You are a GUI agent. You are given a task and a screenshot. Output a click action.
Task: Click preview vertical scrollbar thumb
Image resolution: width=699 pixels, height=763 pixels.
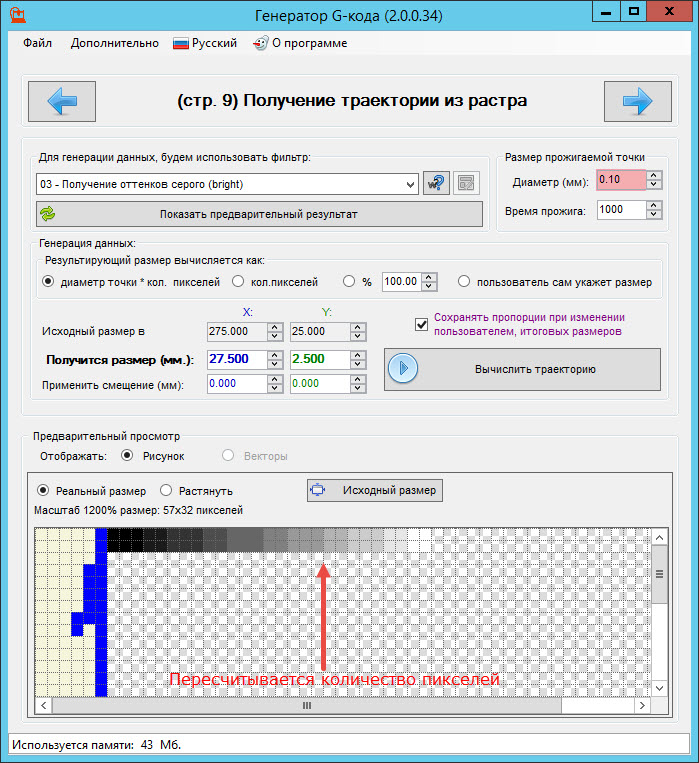(660, 574)
